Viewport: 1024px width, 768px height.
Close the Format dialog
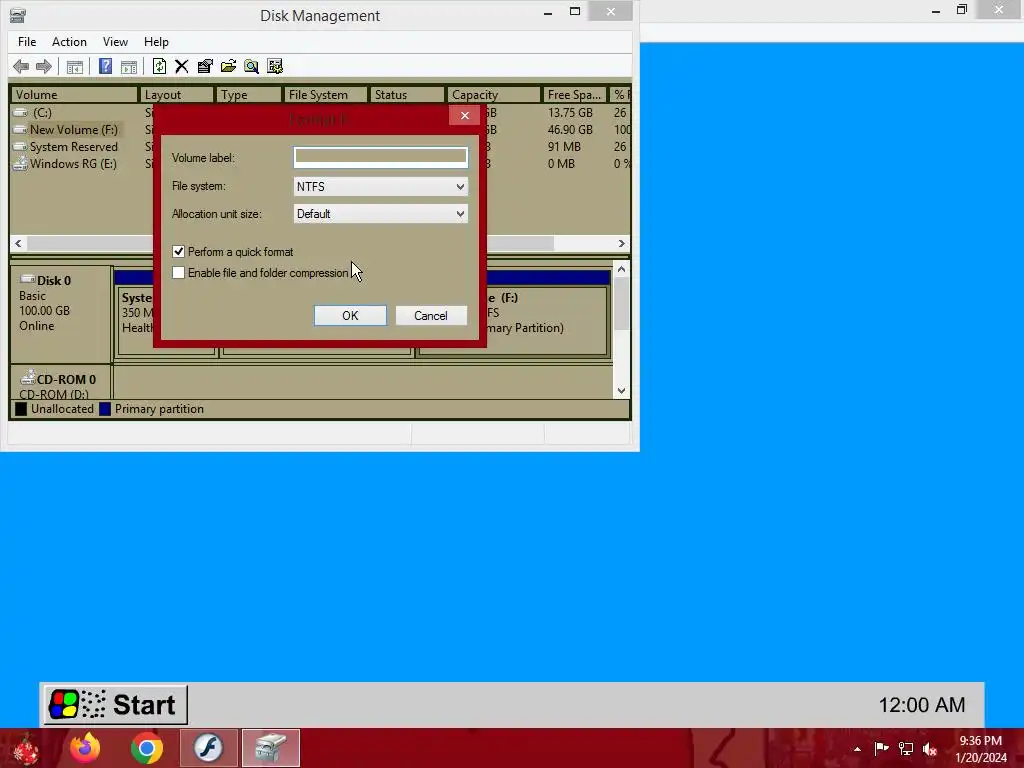click(464, 116)
